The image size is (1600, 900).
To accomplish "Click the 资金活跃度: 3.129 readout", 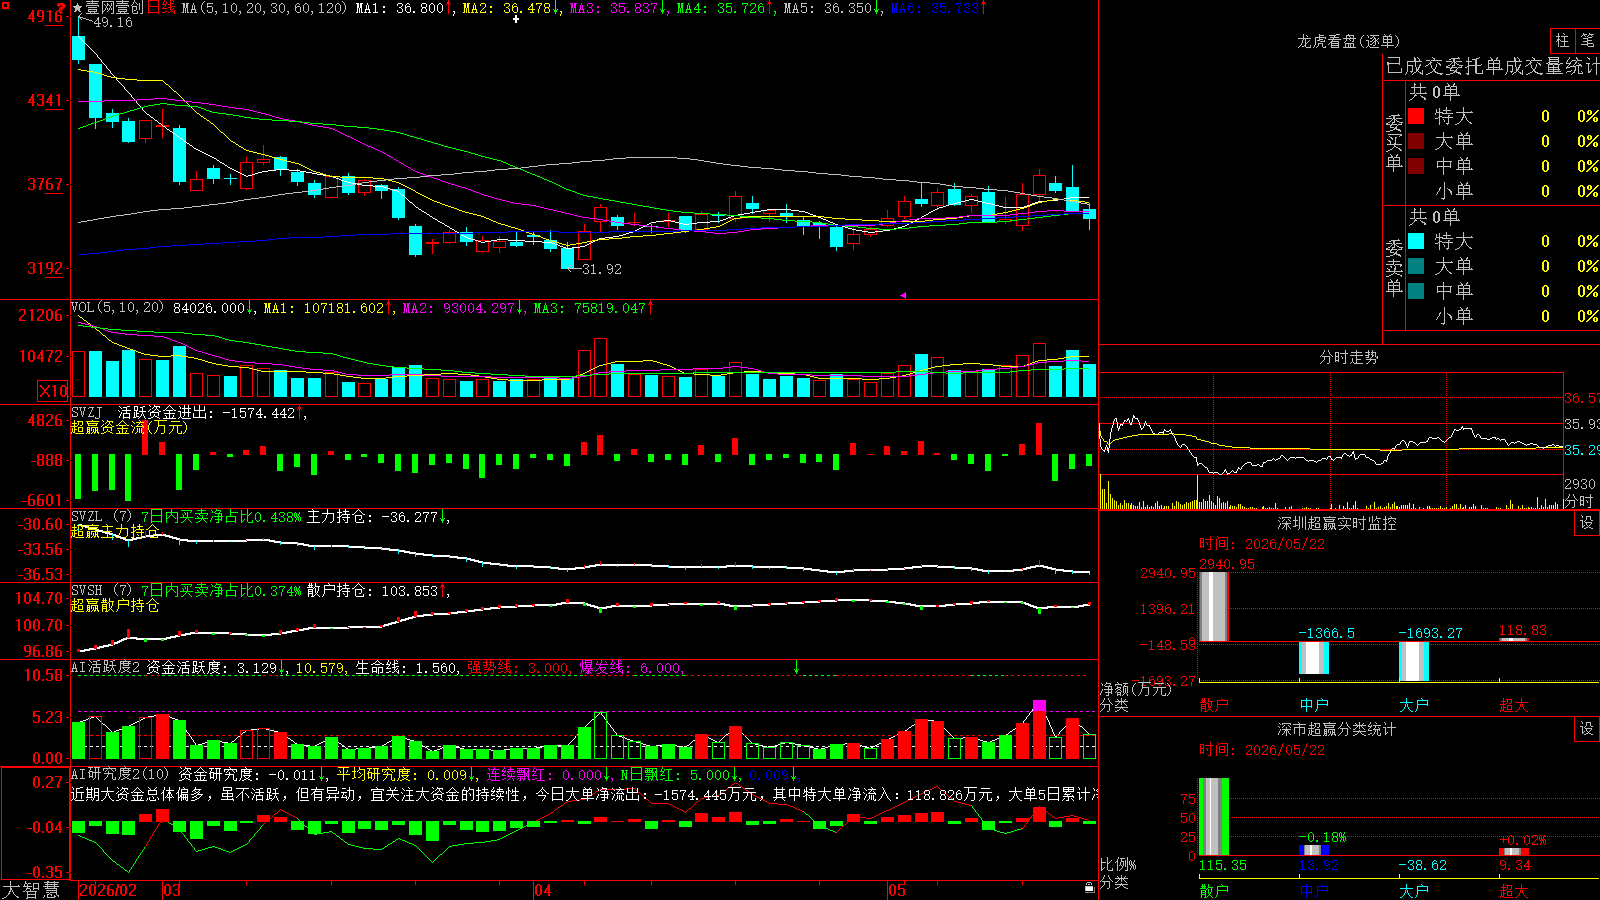I will pos(211,668).
